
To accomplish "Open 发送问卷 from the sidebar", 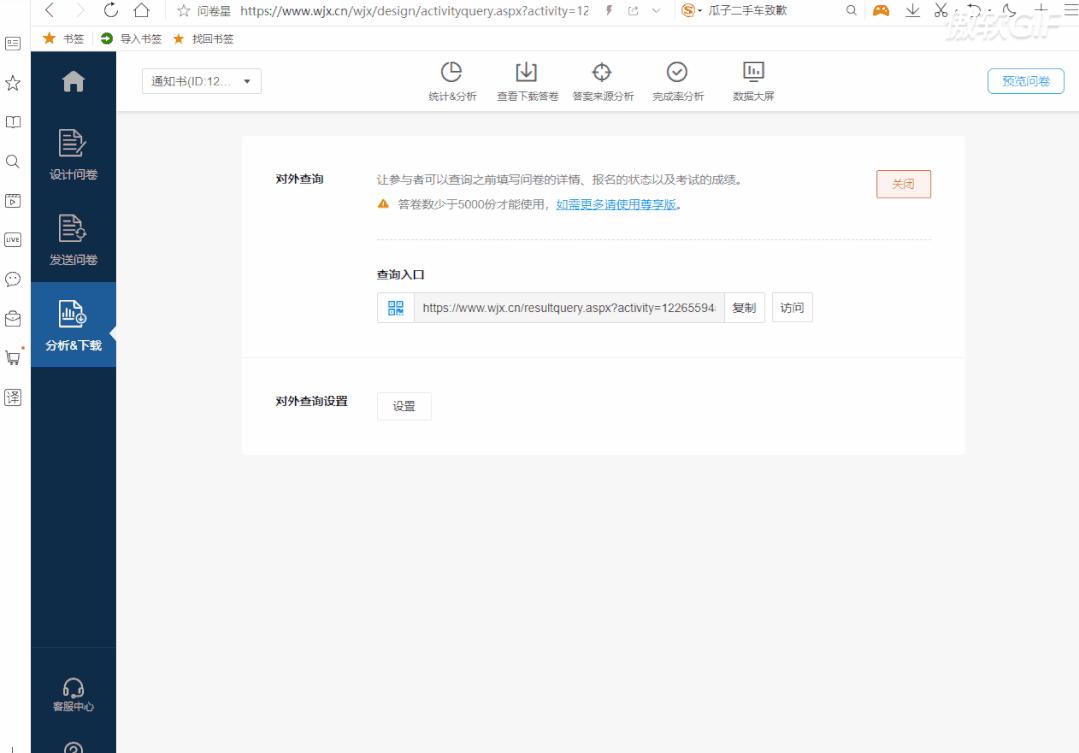I will (71, 239).
